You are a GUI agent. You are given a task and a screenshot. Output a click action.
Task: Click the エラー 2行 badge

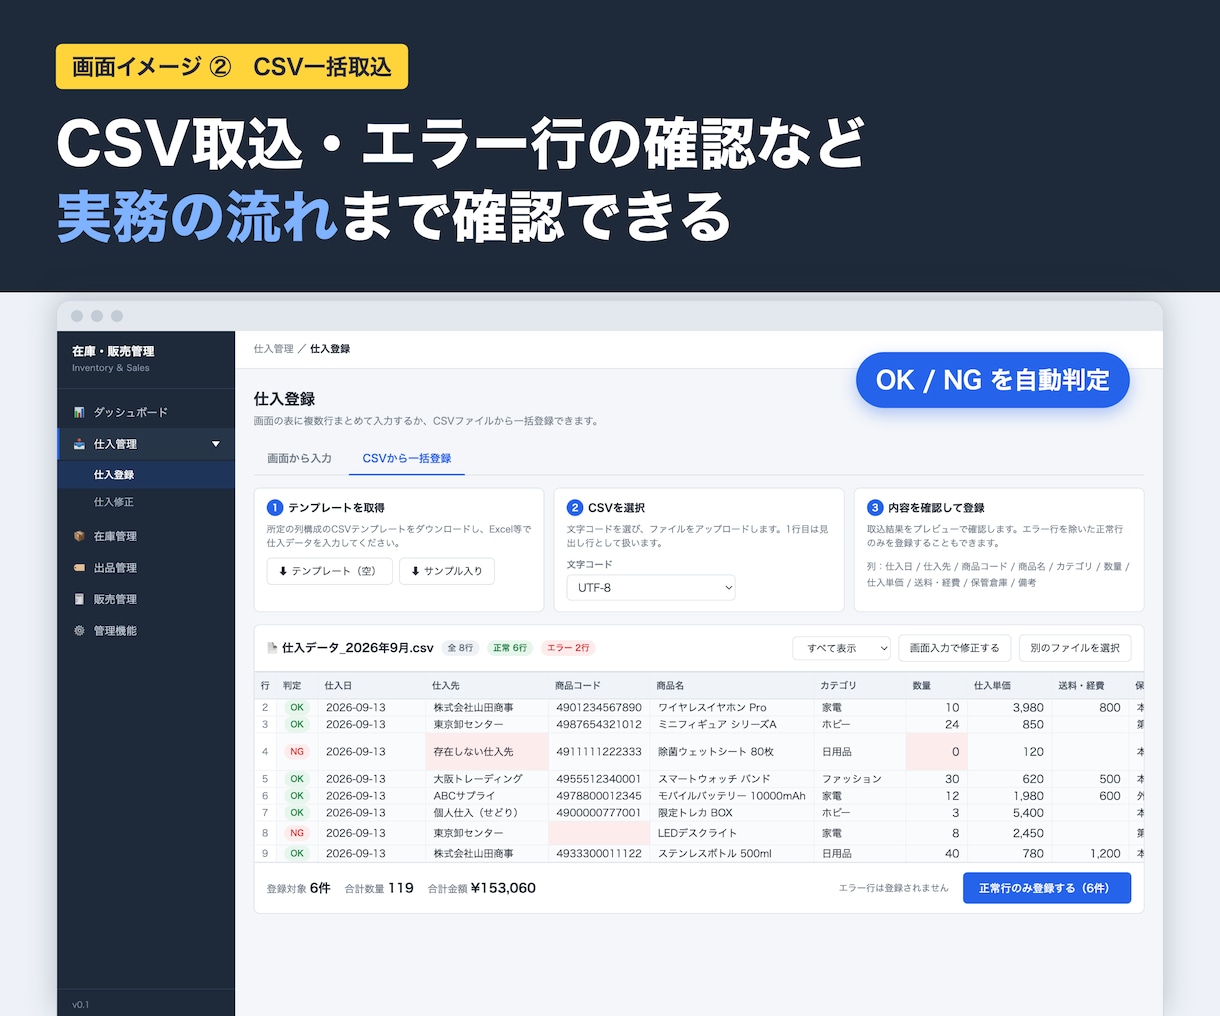tap(568, 648)
